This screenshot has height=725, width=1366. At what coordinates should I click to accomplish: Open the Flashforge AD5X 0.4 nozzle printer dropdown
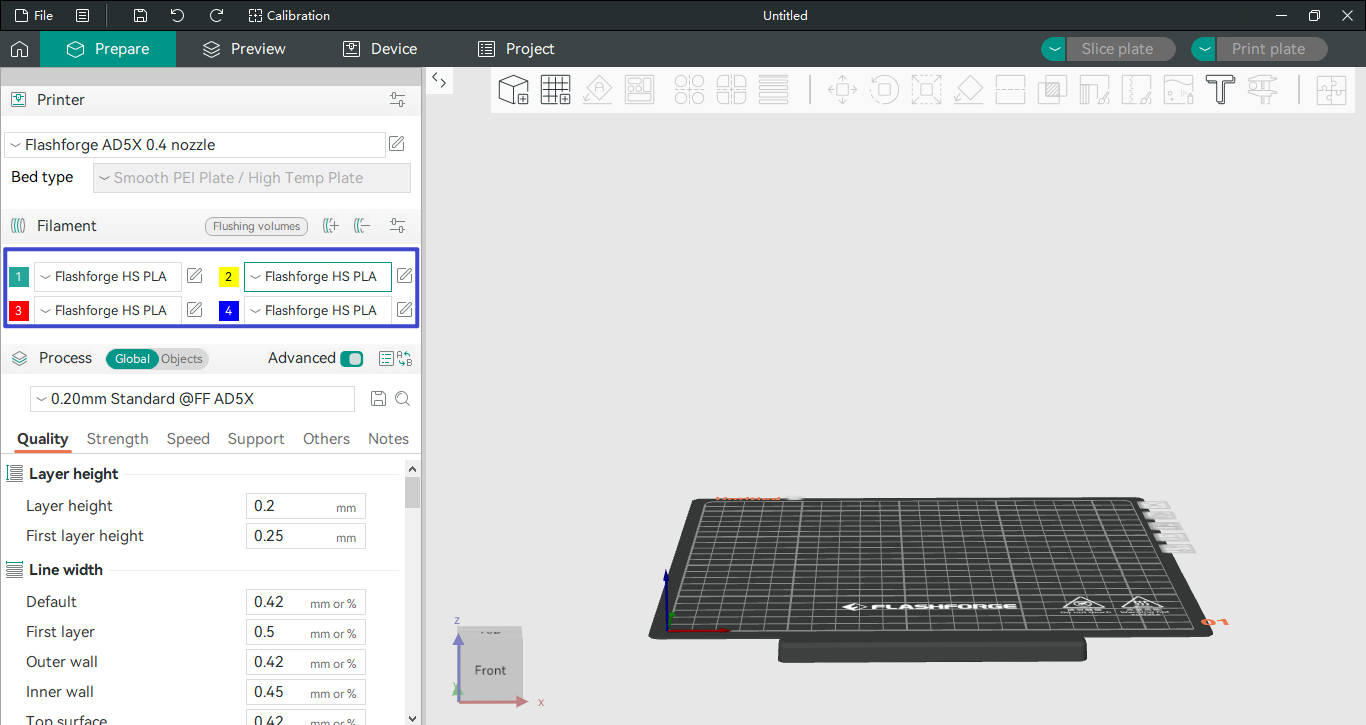pyautogui.click(x=195, y=145)
